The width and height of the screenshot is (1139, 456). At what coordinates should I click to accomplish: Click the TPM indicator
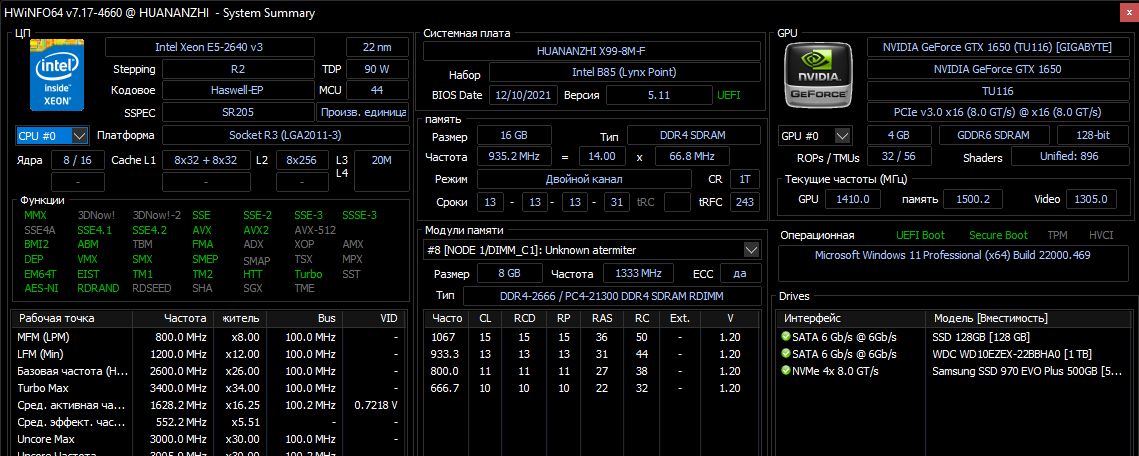(1058, 235)
